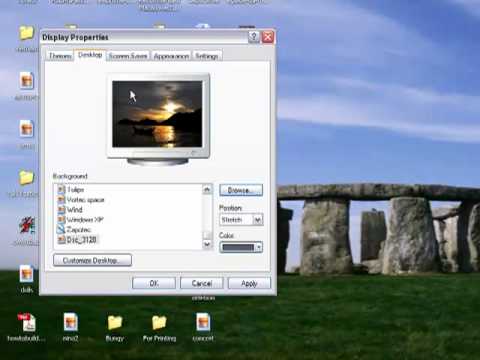
Task: Open the For Printing folder
Action: pos(159,323)
